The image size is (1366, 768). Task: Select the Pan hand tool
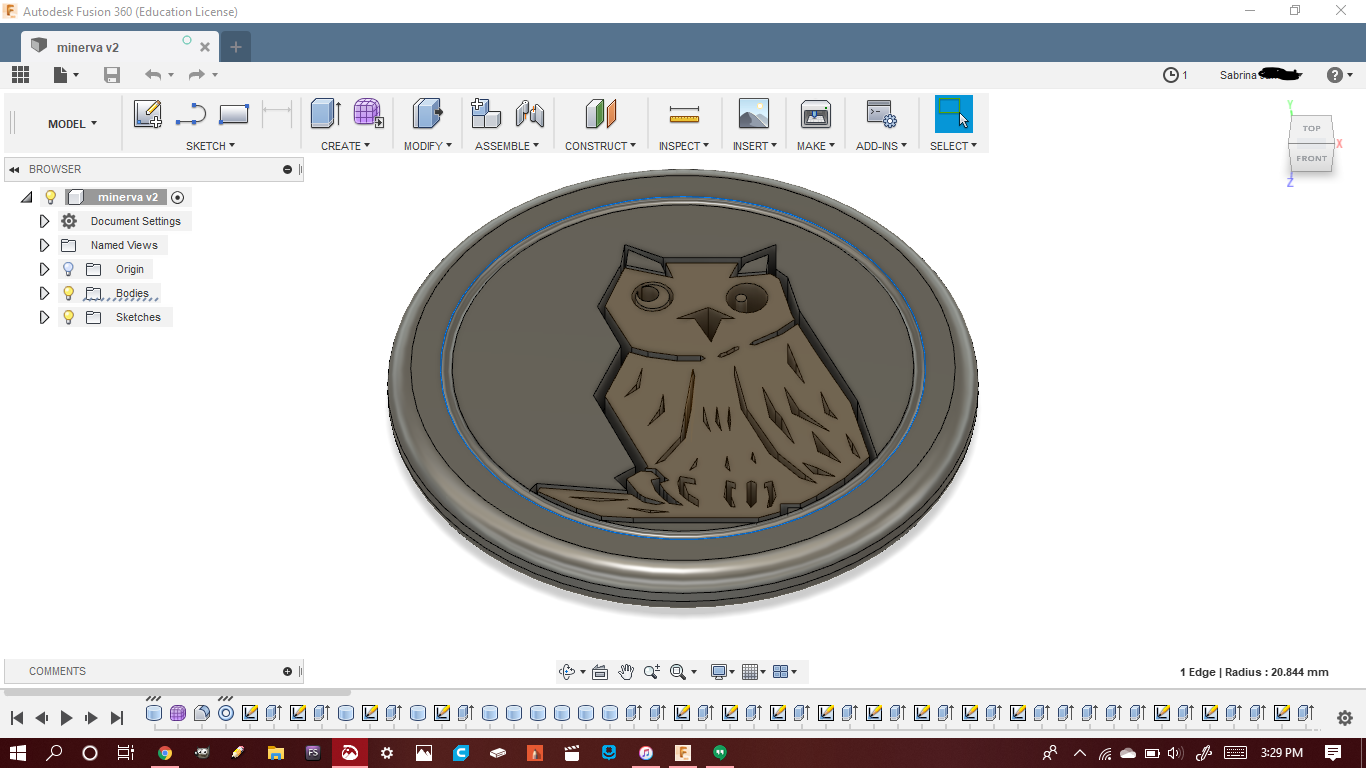coord(626,672)
